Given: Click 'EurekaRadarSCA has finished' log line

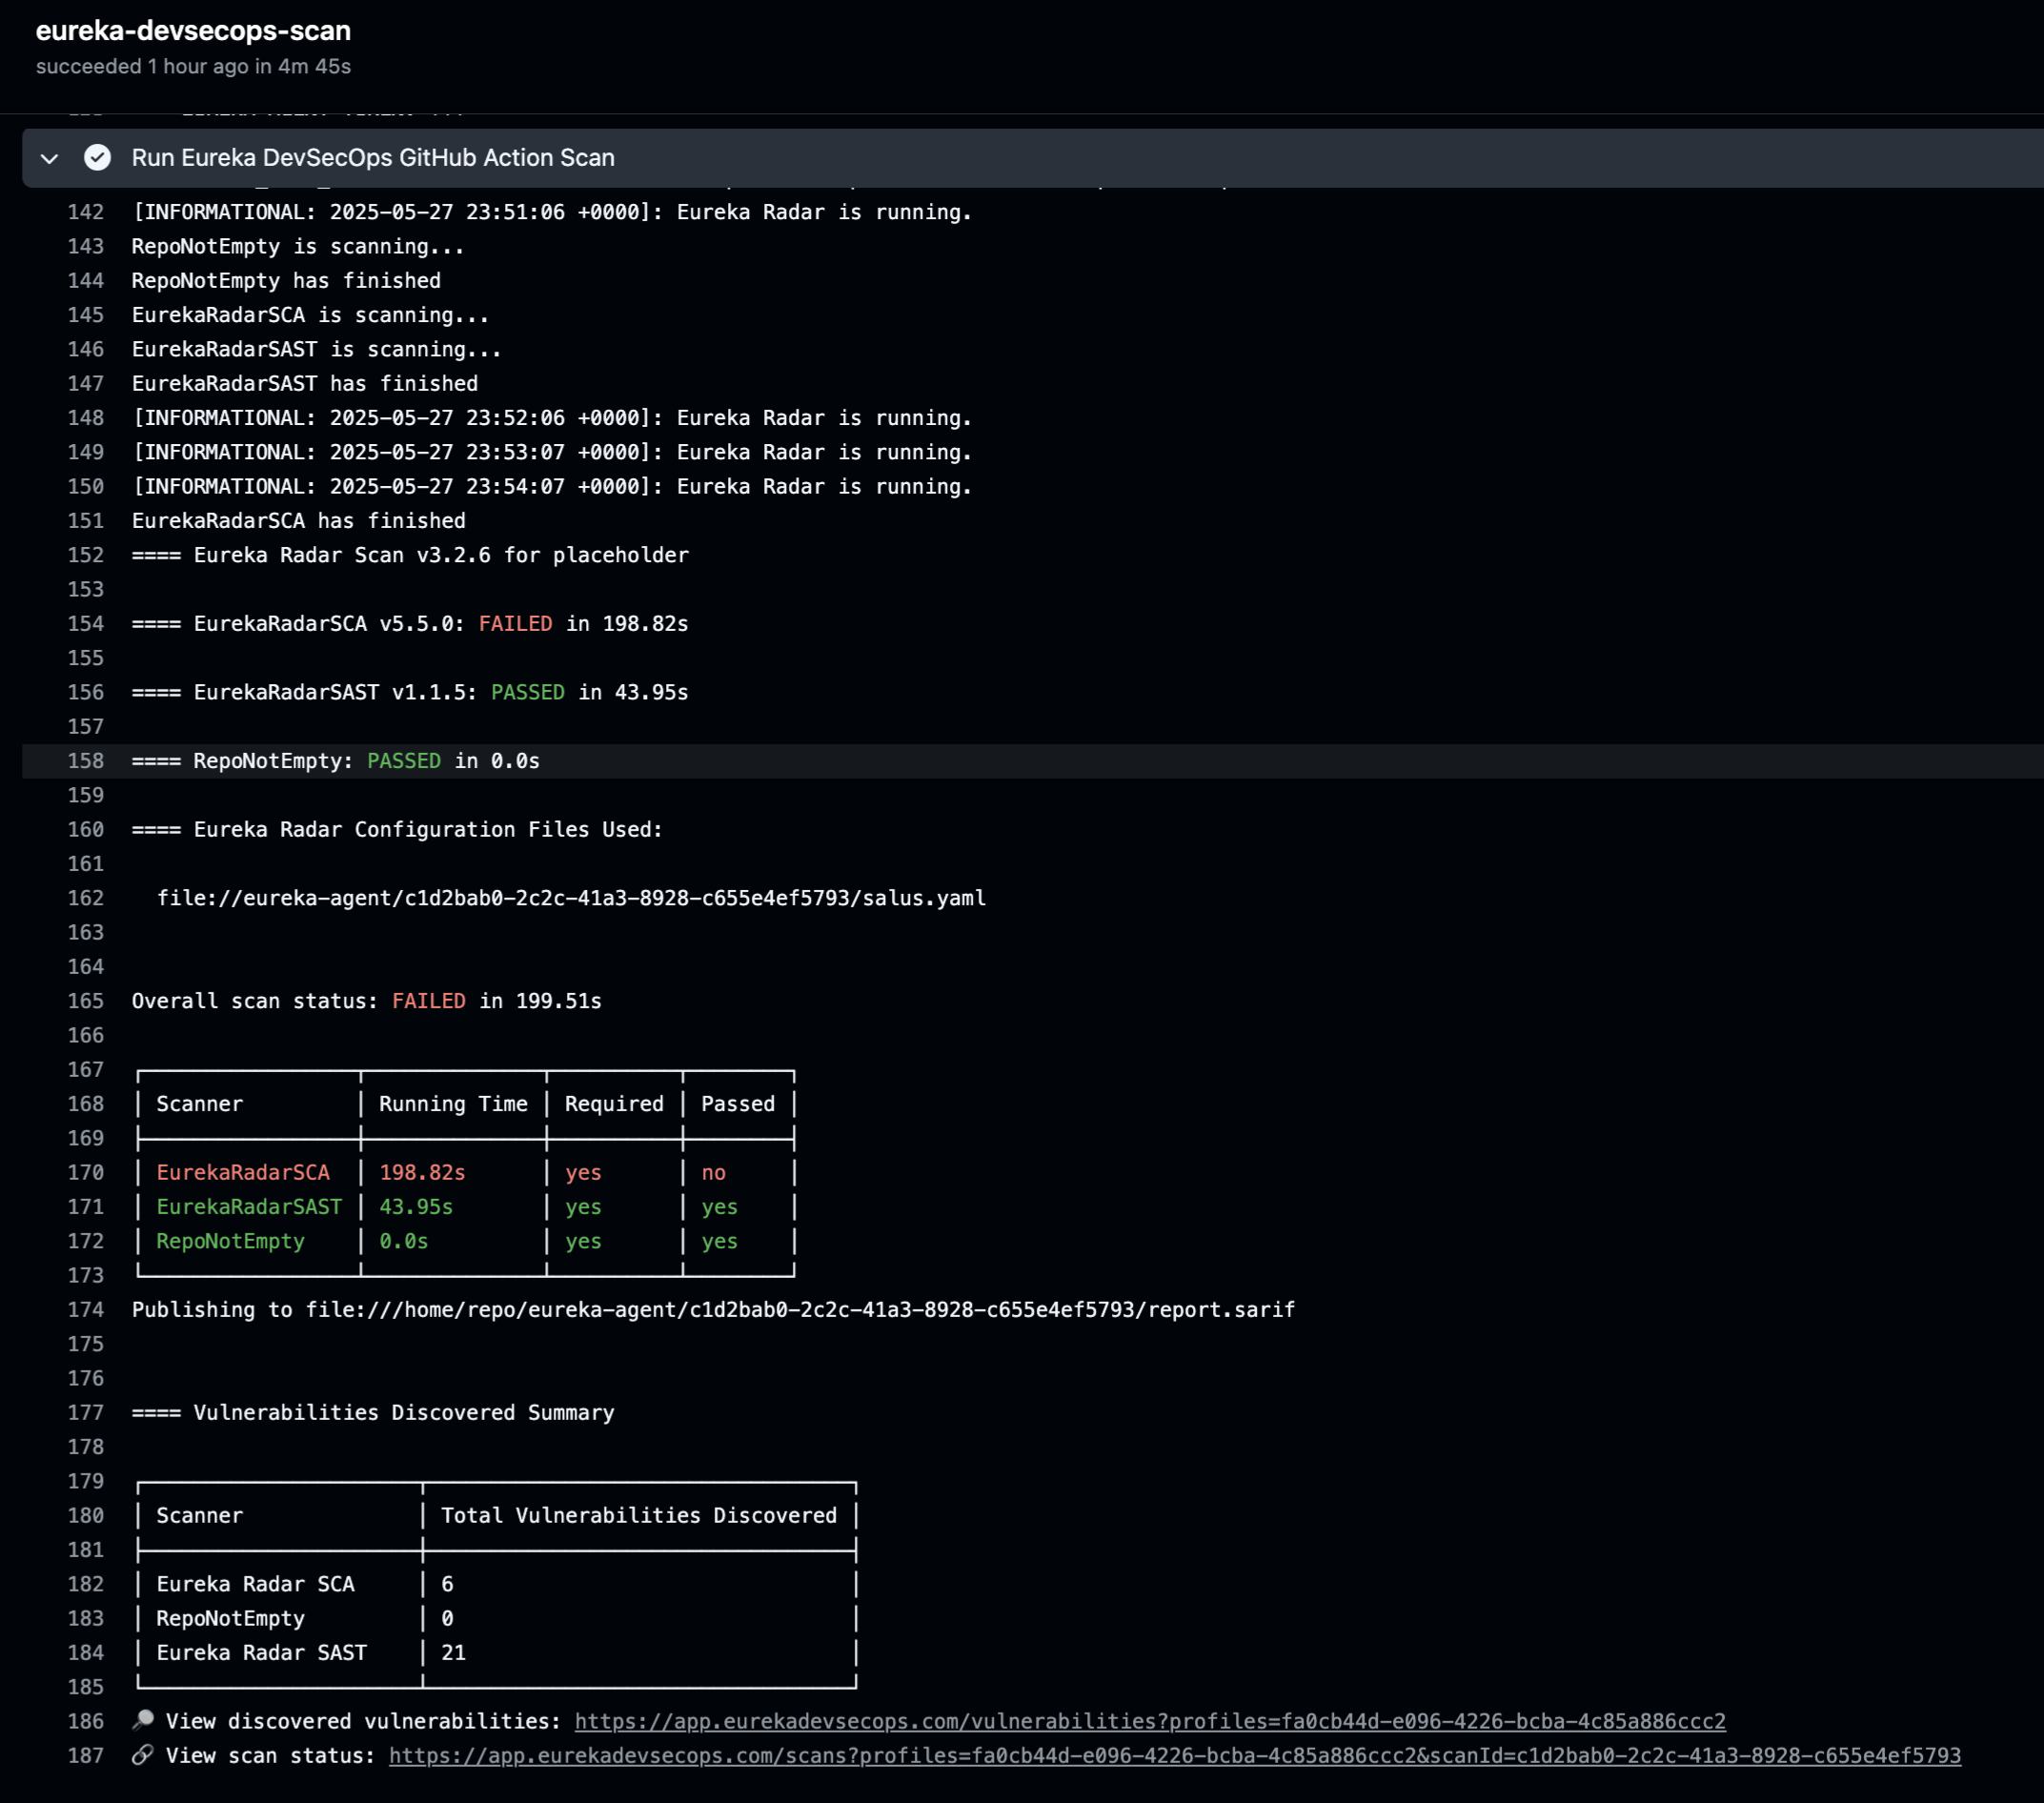Looking at the screenshot, I should (x=299, y=520).
